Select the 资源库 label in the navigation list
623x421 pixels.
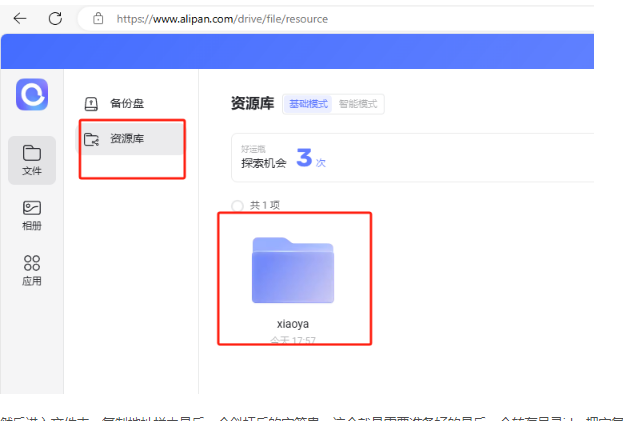[x=127, y=139]
